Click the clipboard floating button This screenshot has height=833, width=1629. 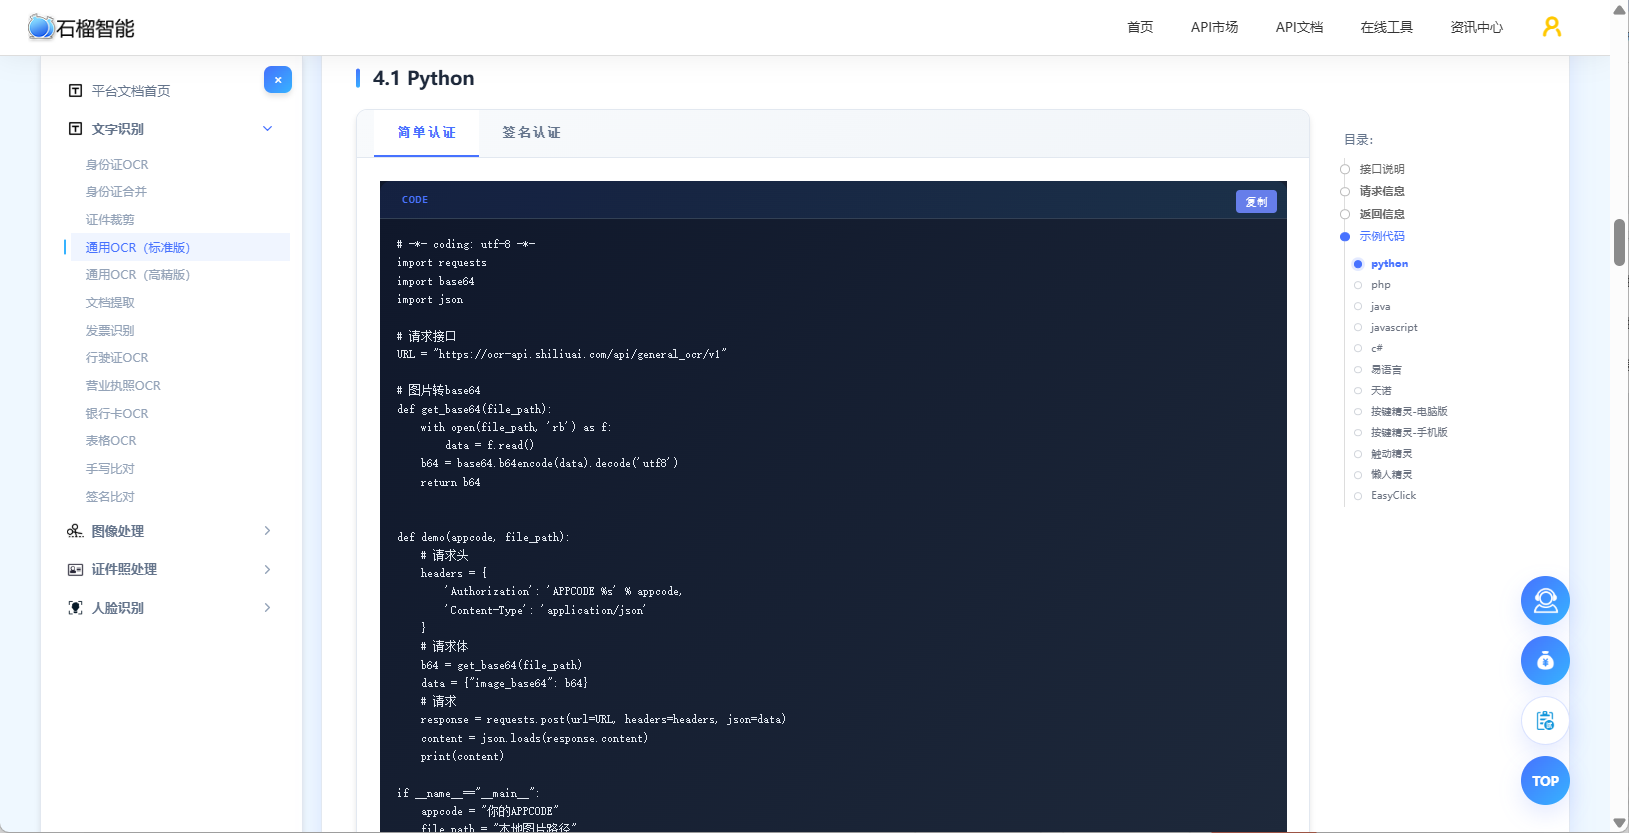[x=1545, y=721]
